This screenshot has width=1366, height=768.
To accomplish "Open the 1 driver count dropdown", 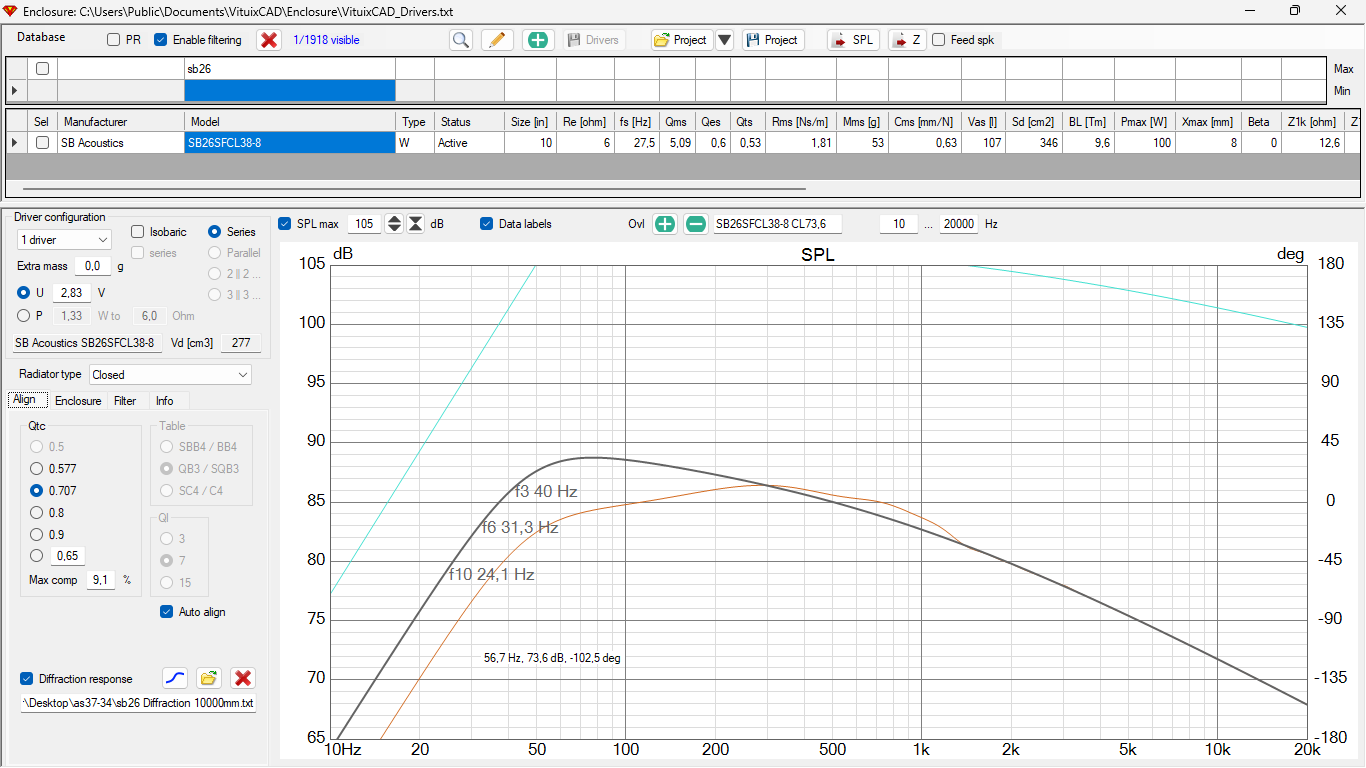I will [64, 240].
